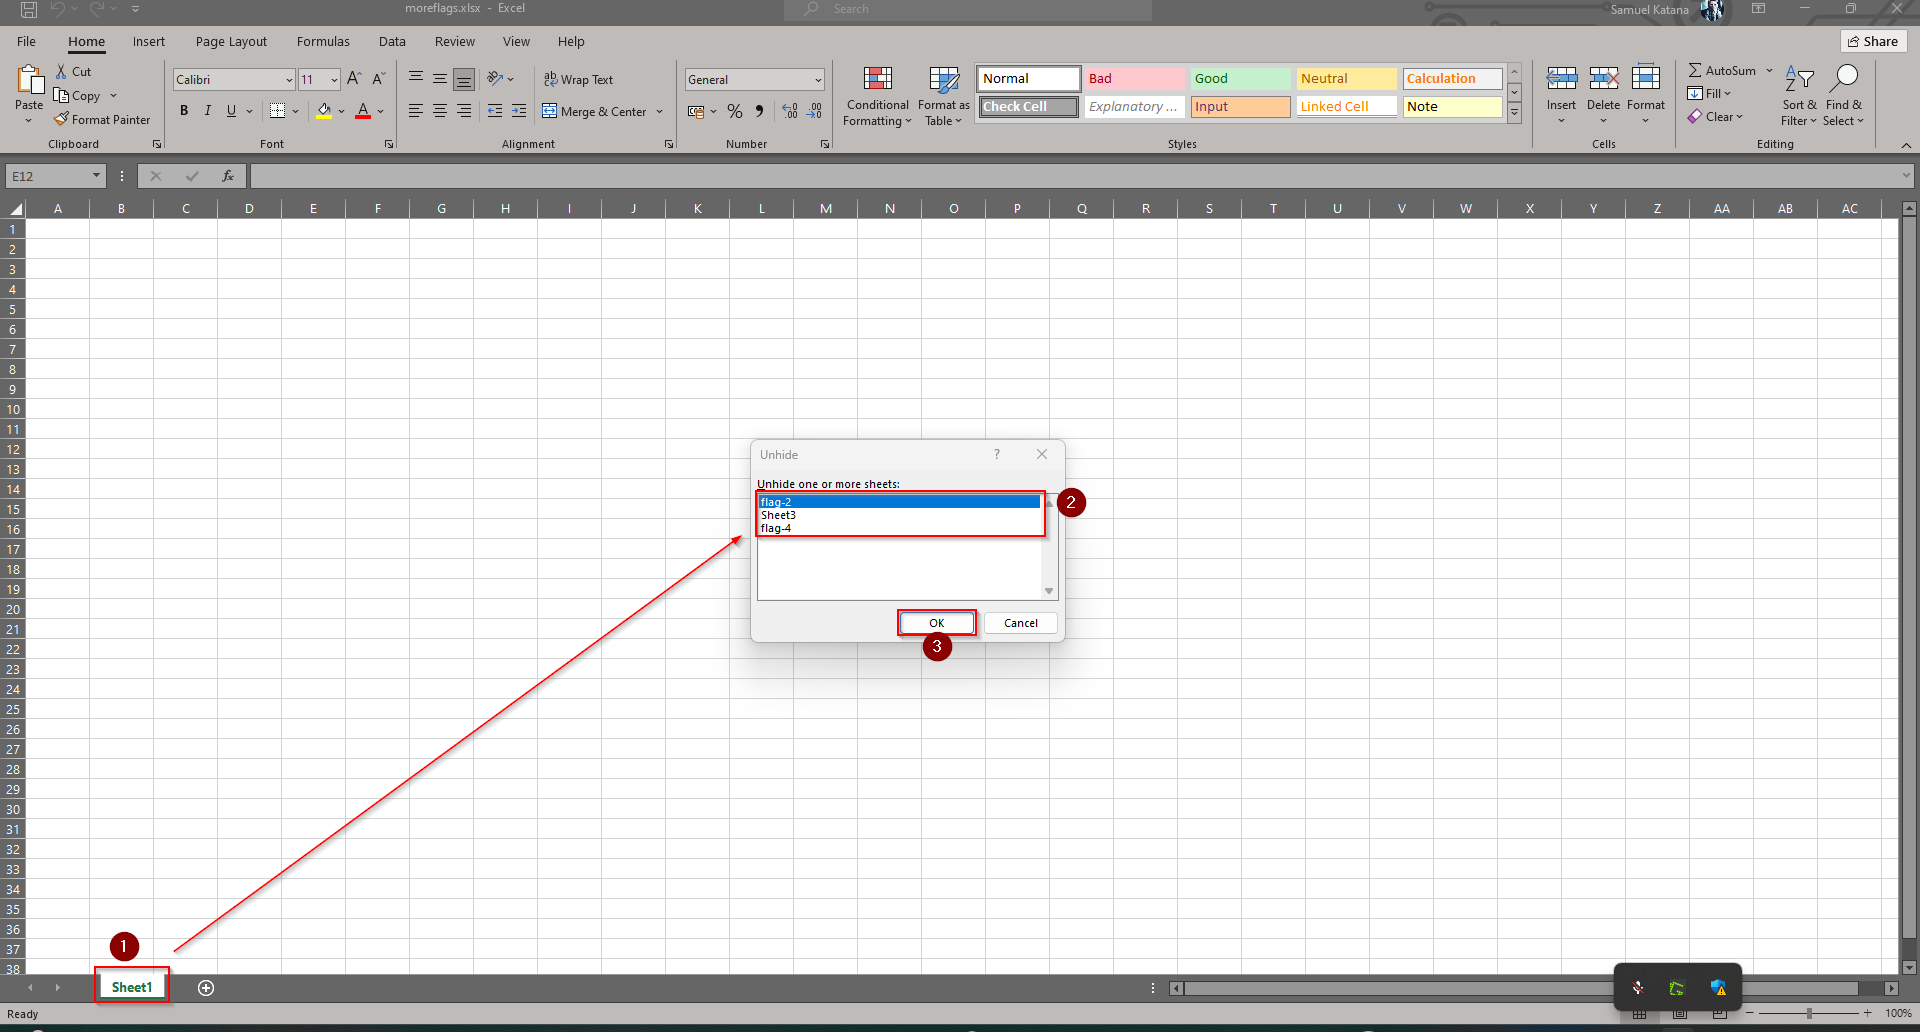Select flag-4 in the unhide list

point(776,528)
